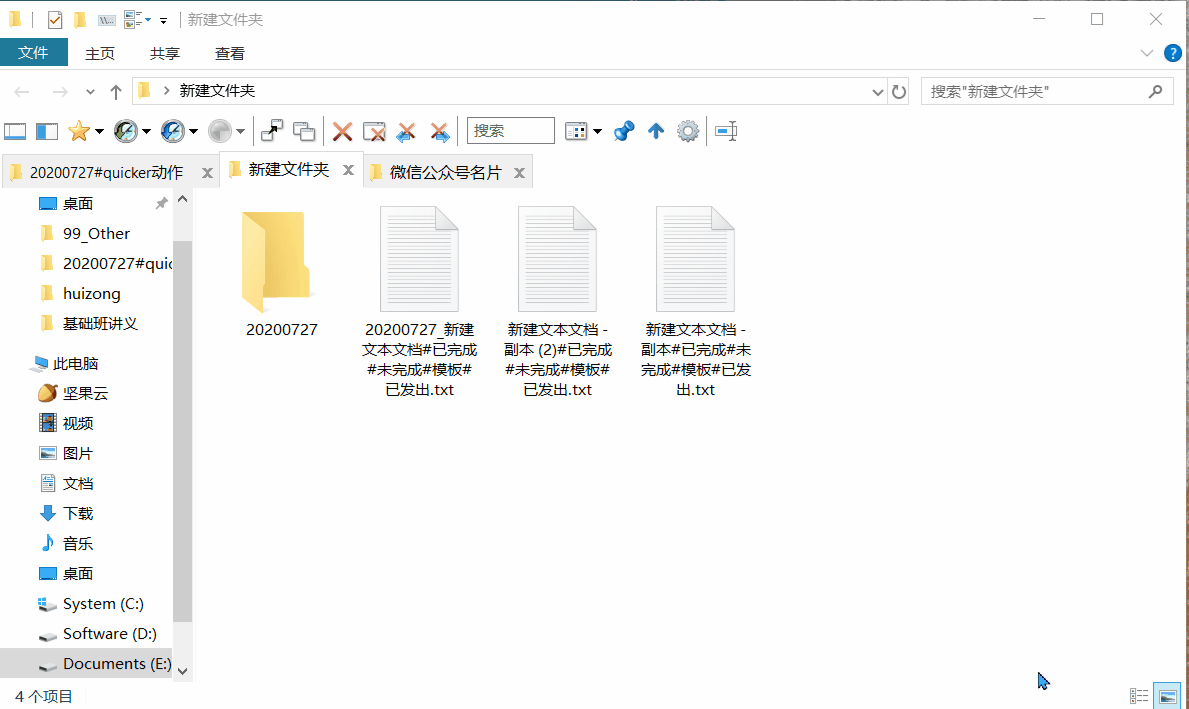
Task: Open the 查看 ribbon menu
Action: tap(229, 53)
